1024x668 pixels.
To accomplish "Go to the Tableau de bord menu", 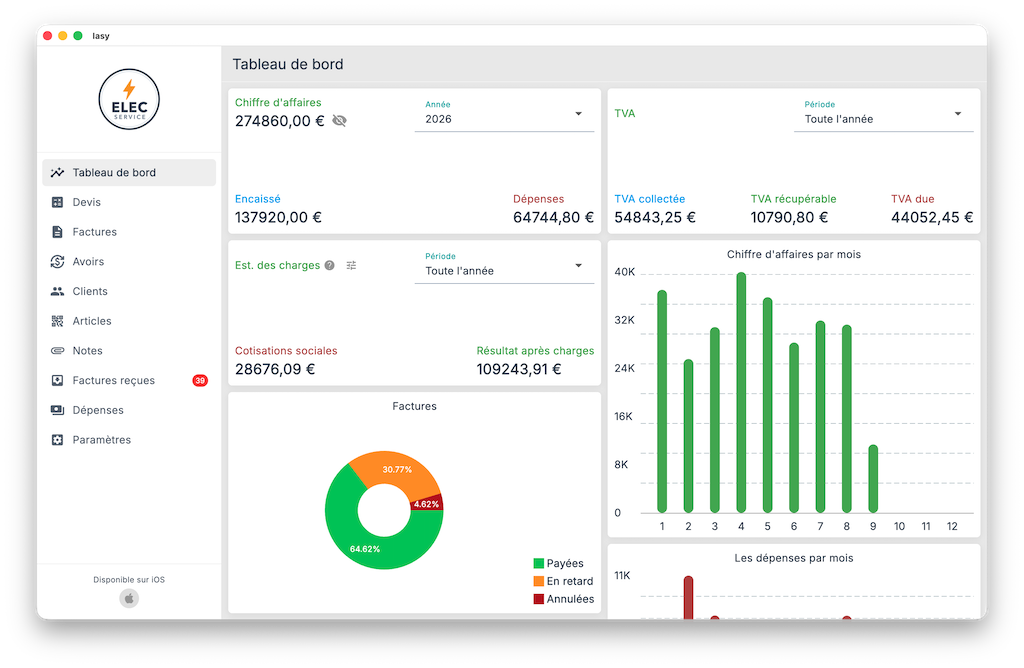I will click(129, 172).
